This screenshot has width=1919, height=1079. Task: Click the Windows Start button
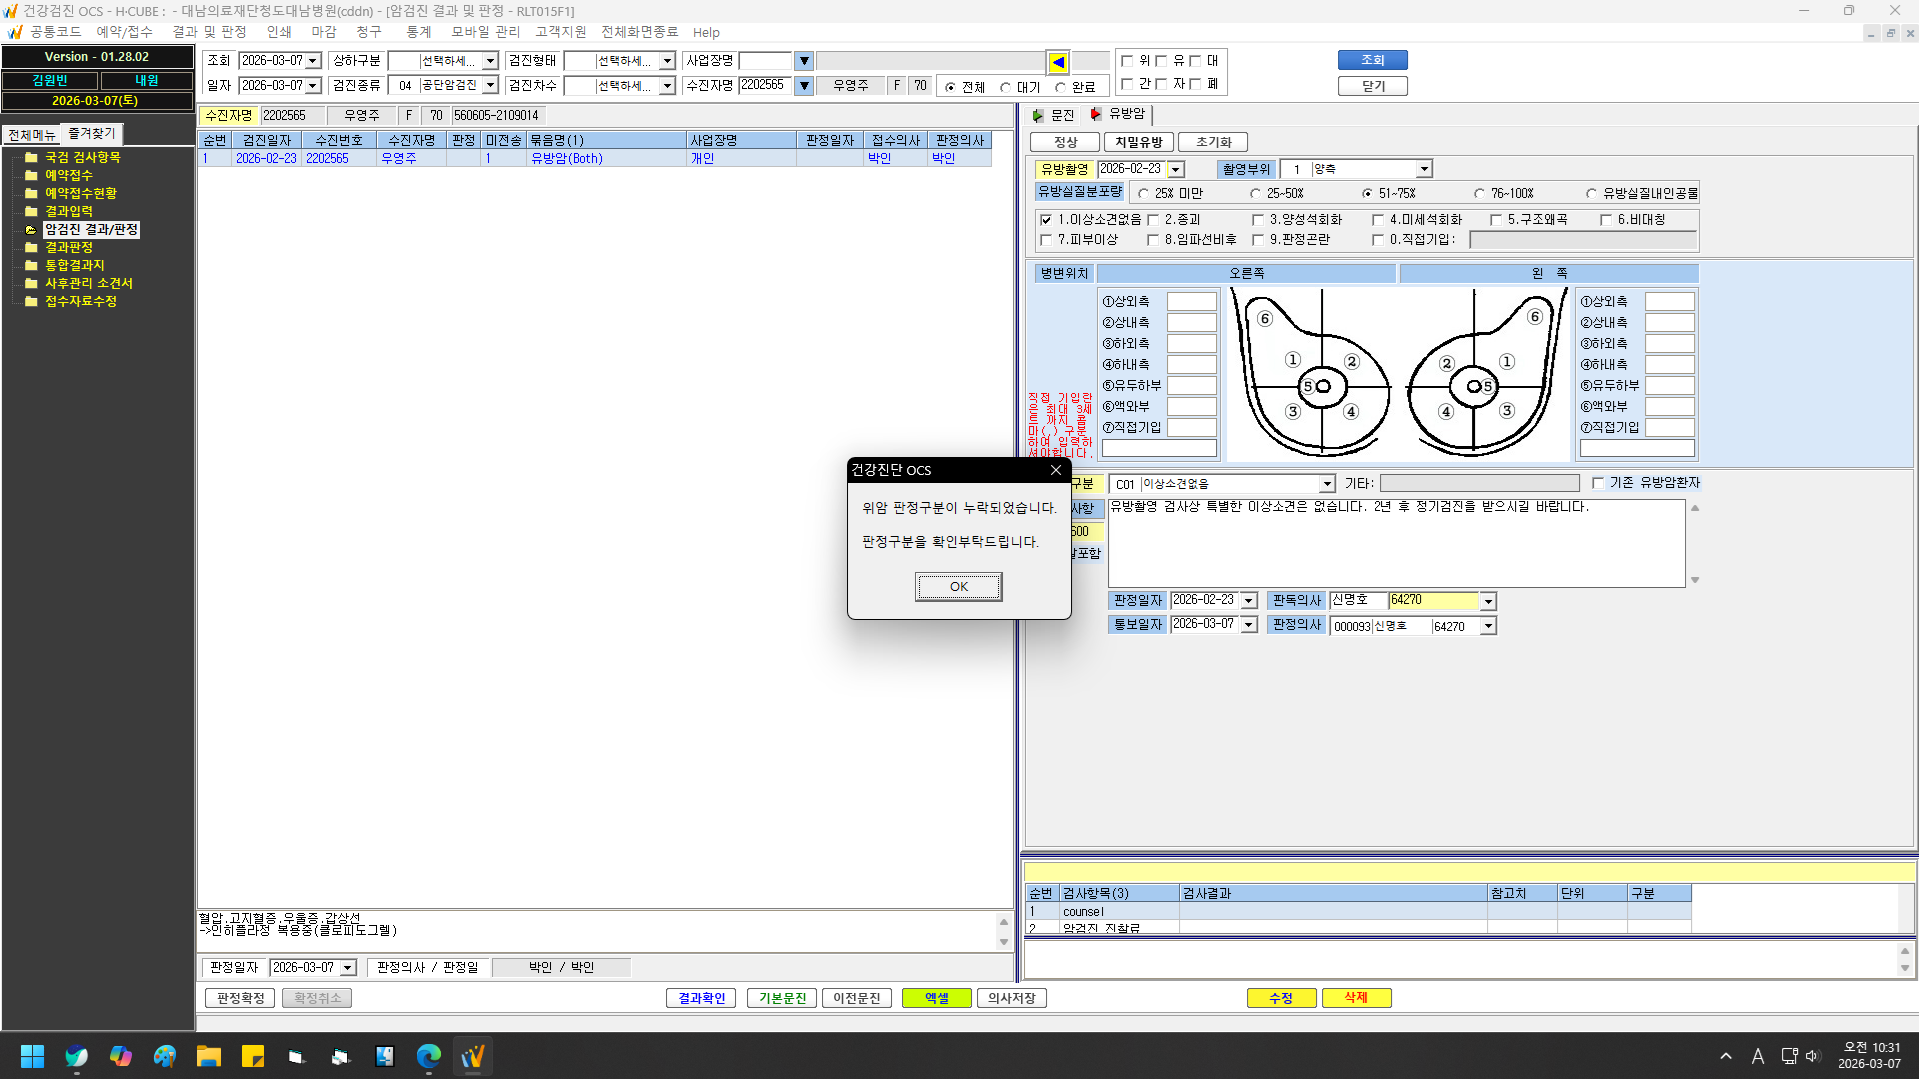32,1056
